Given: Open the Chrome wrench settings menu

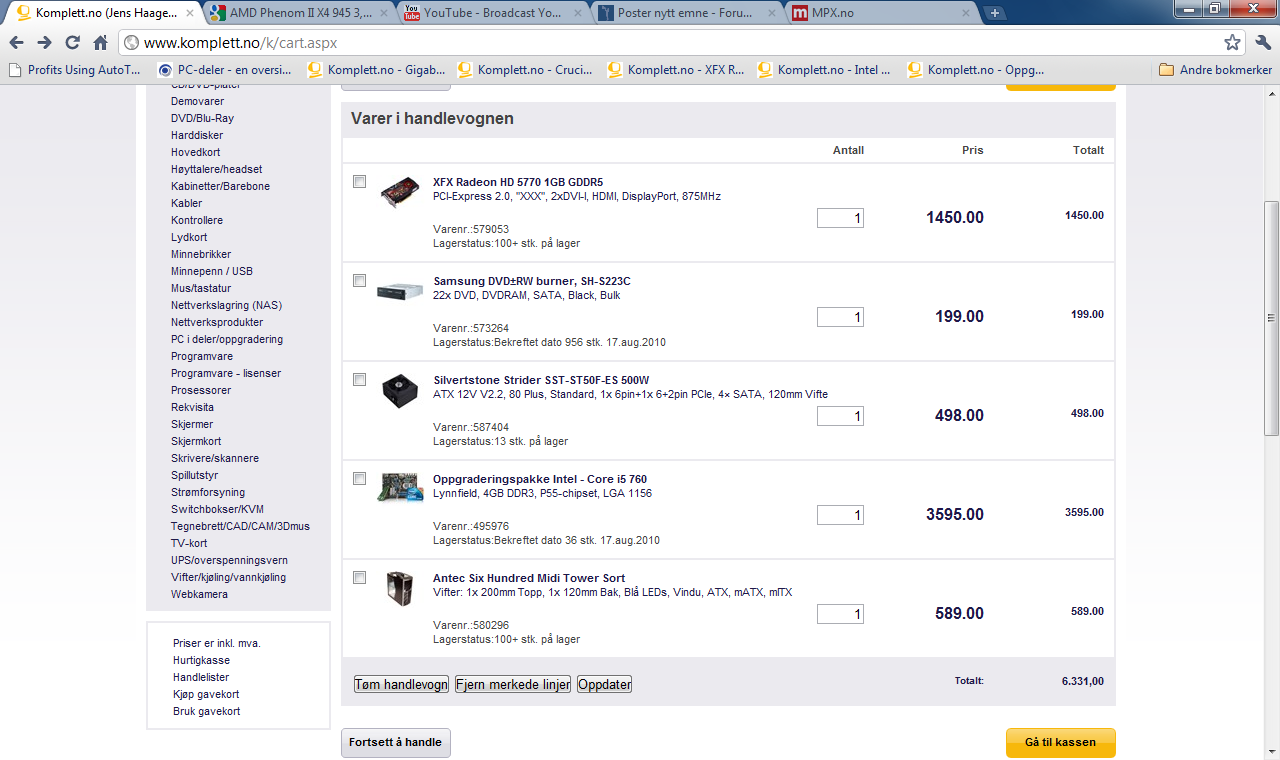Looking at the screenshot, I should click(x=1262, y=42).
